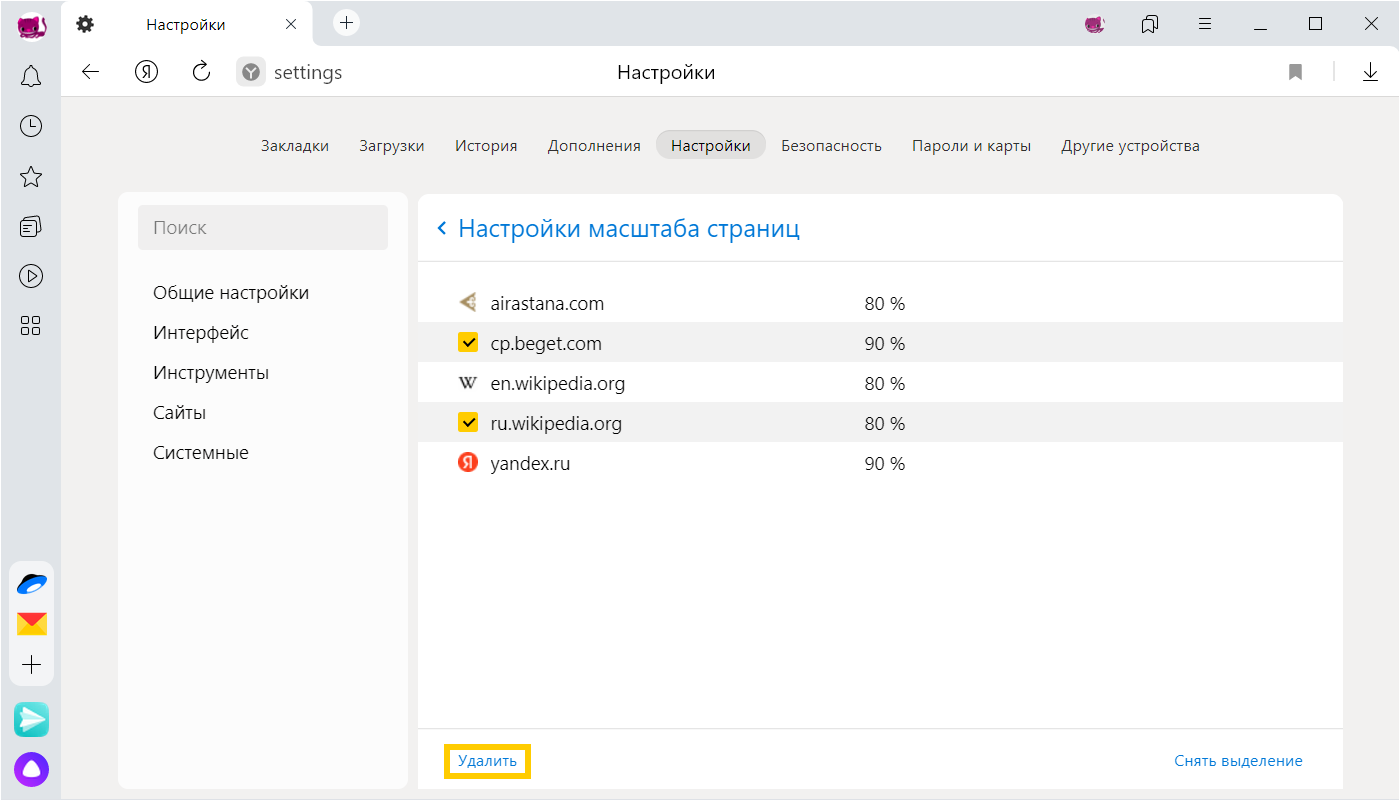Screen dimensions: 1400x800
Task: Open services grid icon in sidebar
Action: click(31, 325)
